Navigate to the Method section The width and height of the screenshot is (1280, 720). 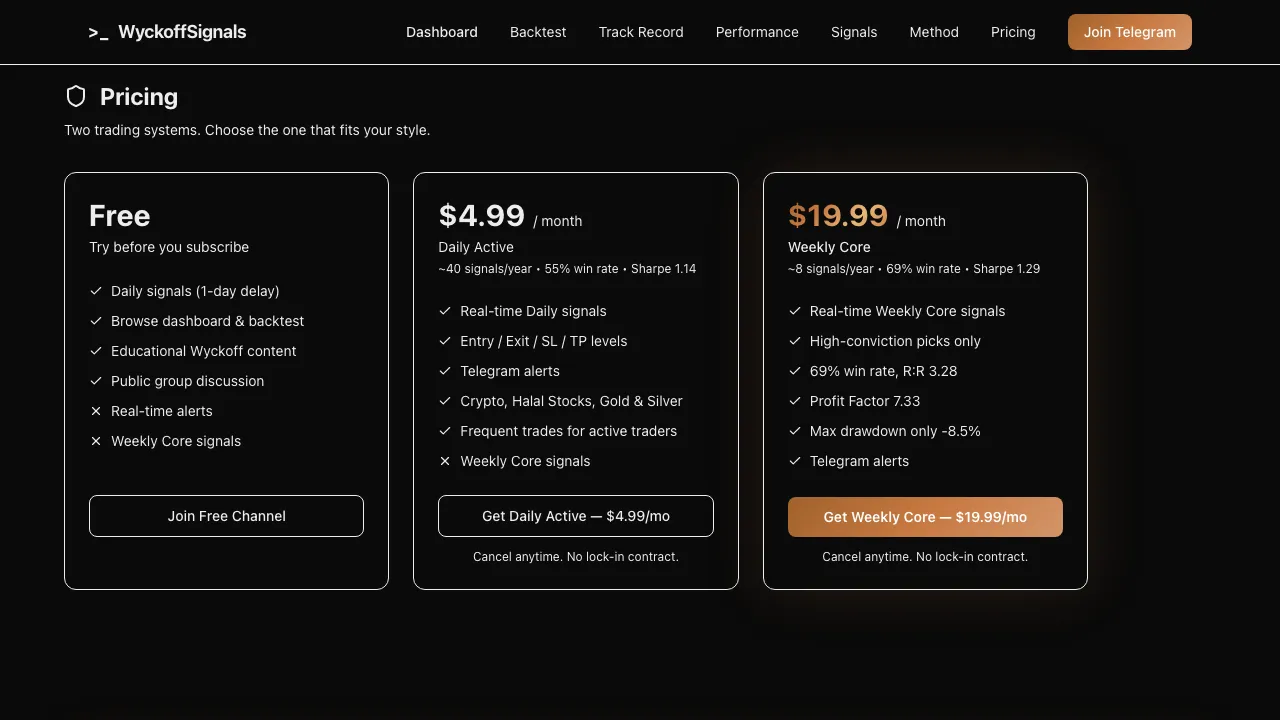[934, 32]
